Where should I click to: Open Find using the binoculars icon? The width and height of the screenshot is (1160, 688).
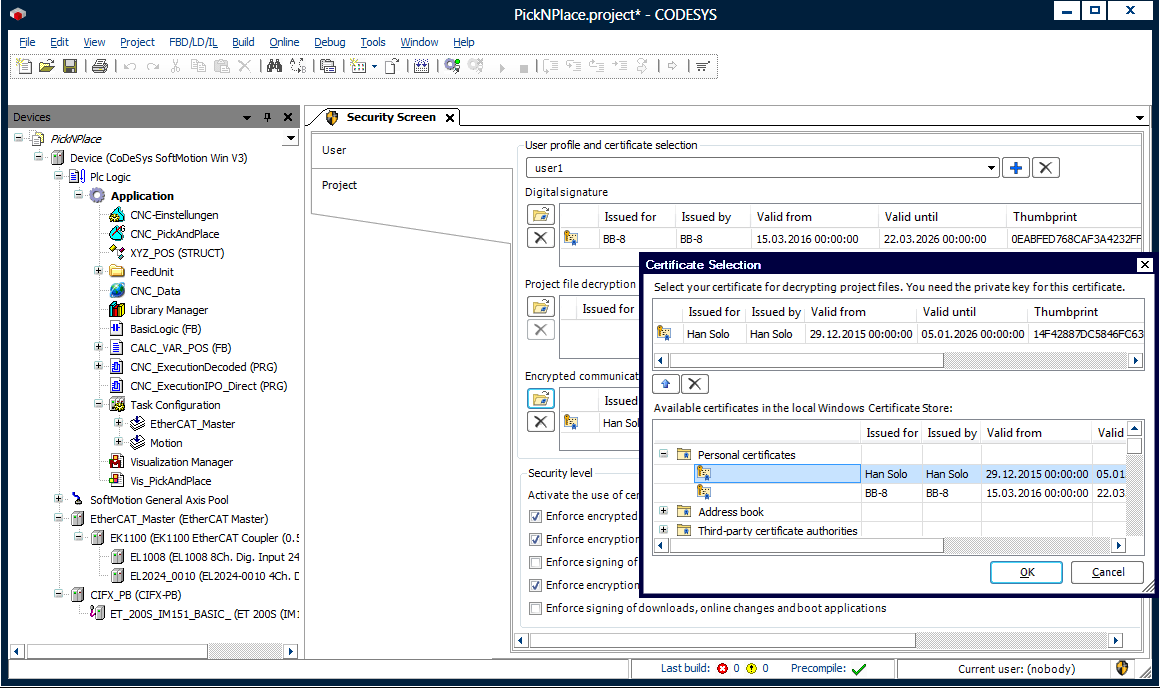pyautogui.click(x=274, y=66)
